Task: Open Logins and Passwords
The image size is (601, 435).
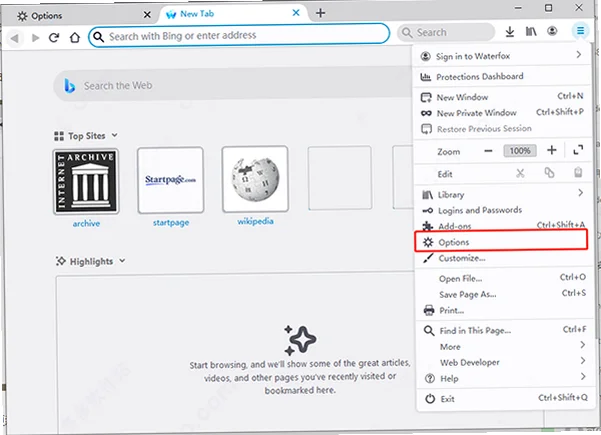Action: (x=502, y=210)
